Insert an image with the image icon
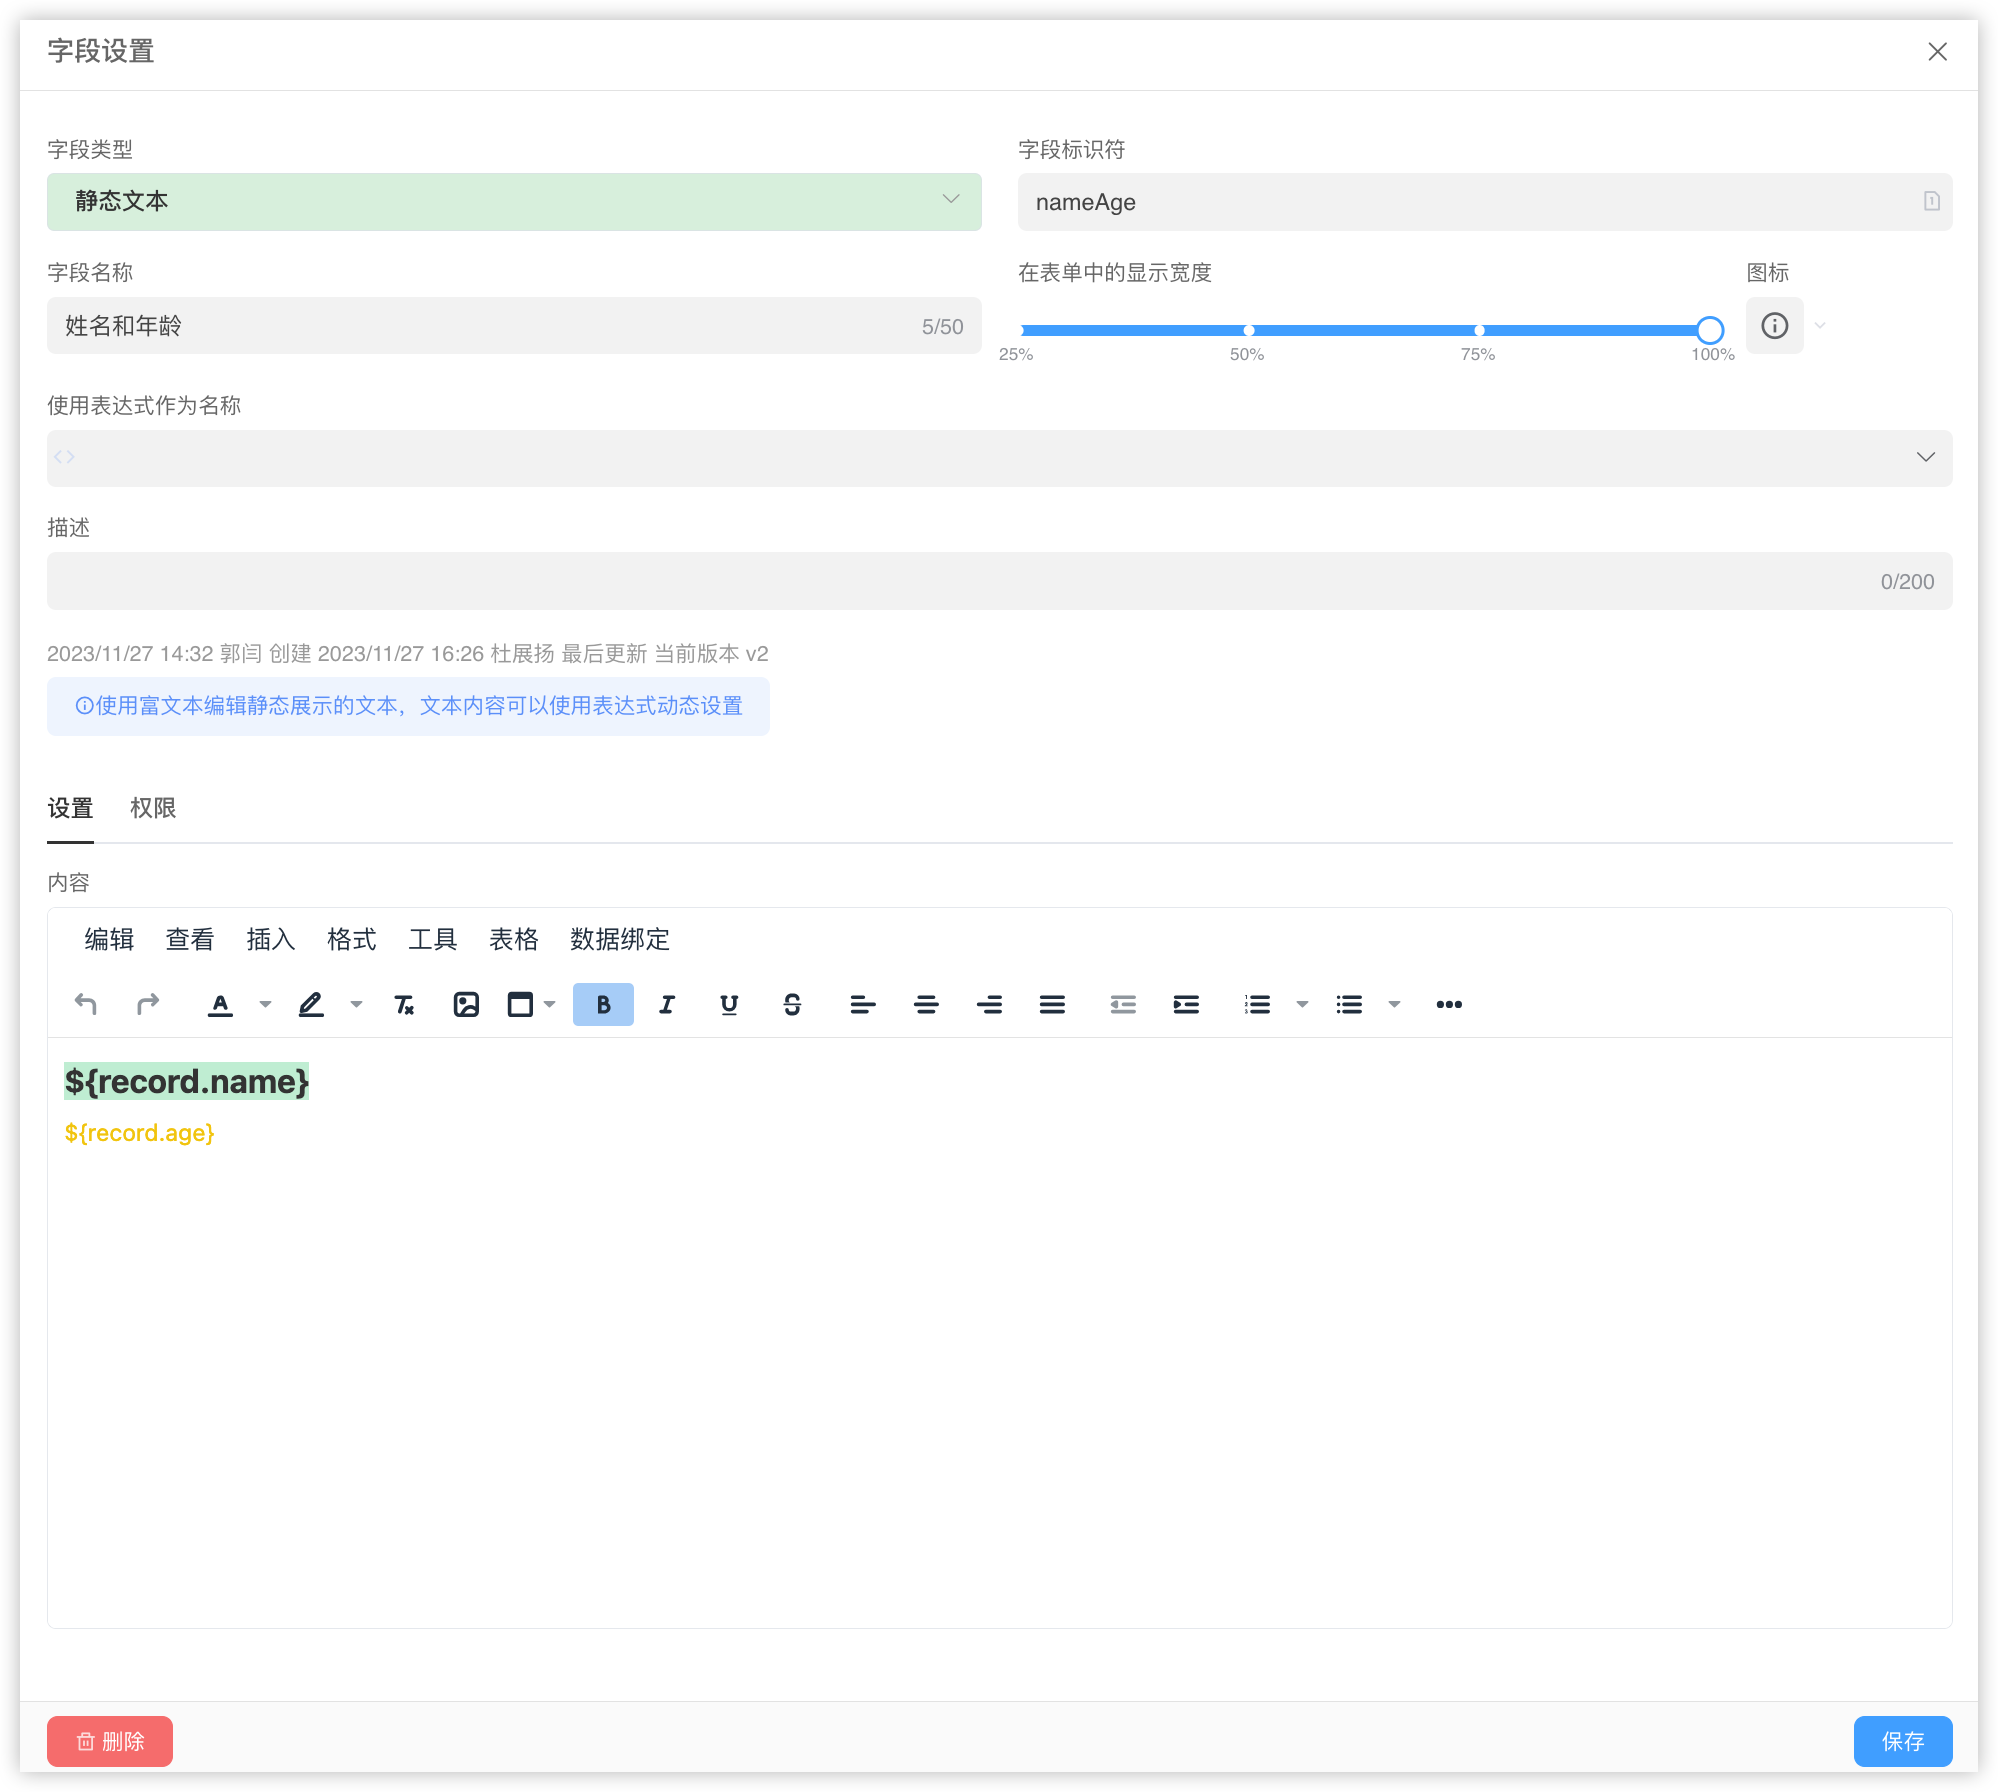Screen dimensions: 1998x1792 [x=466, y=1004]
